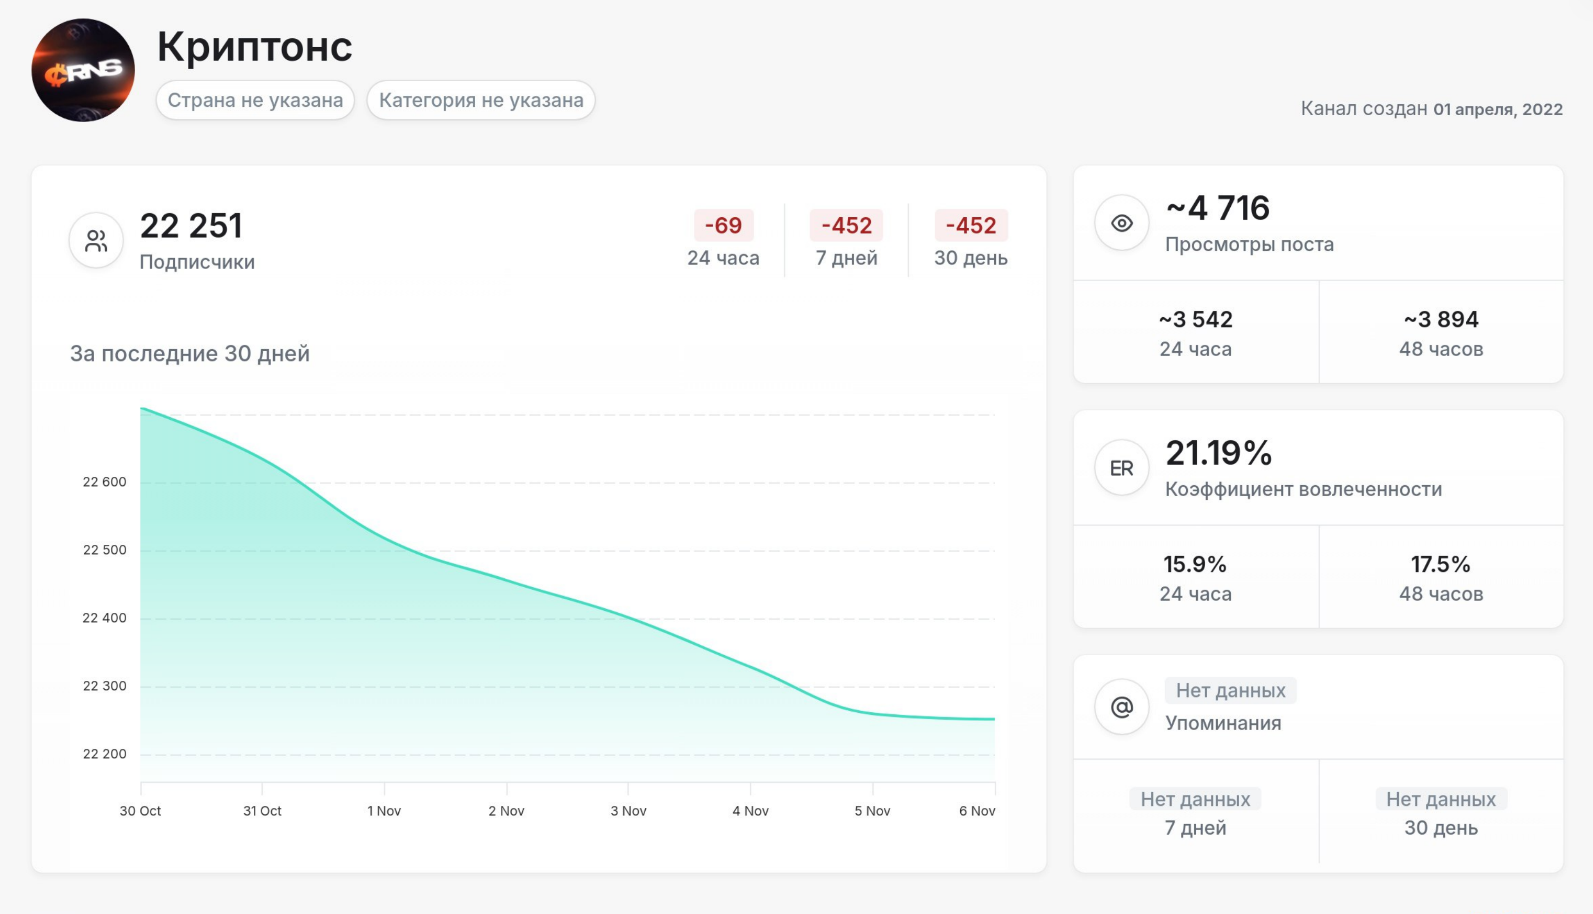Click the mentions 'Нет данных' 7 дней cell
The width and height of the screenshot is (1593, 914).
pos(1195,812)
